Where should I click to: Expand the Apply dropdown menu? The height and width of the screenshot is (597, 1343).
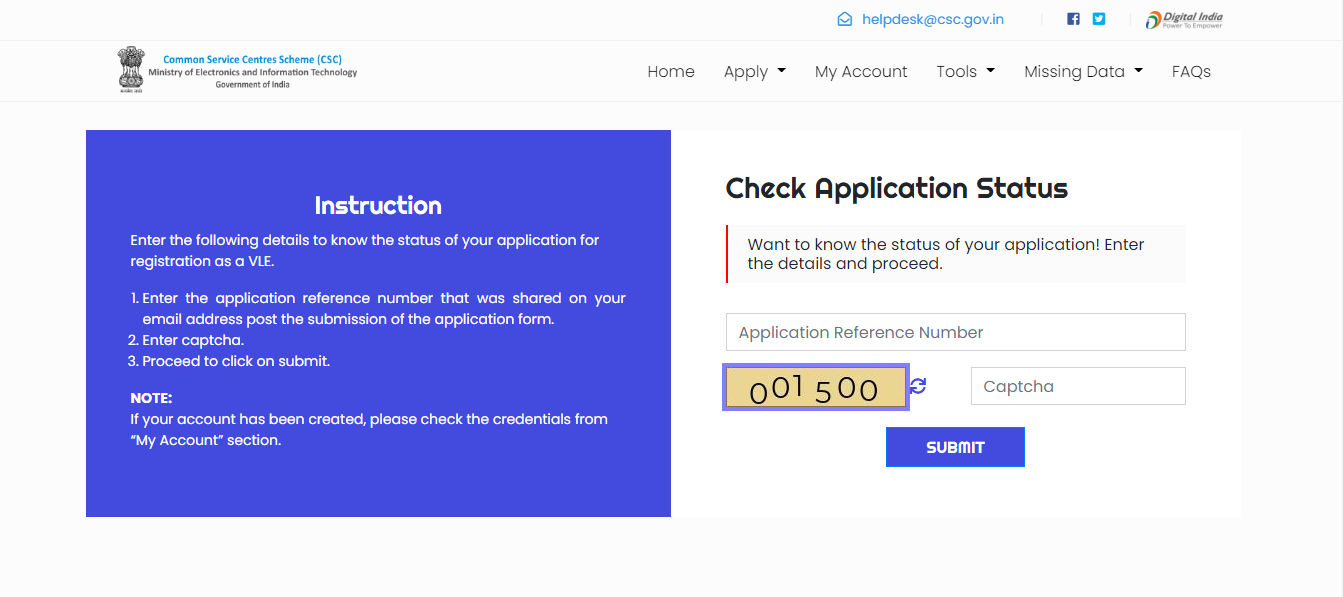[x=754, y=71]
